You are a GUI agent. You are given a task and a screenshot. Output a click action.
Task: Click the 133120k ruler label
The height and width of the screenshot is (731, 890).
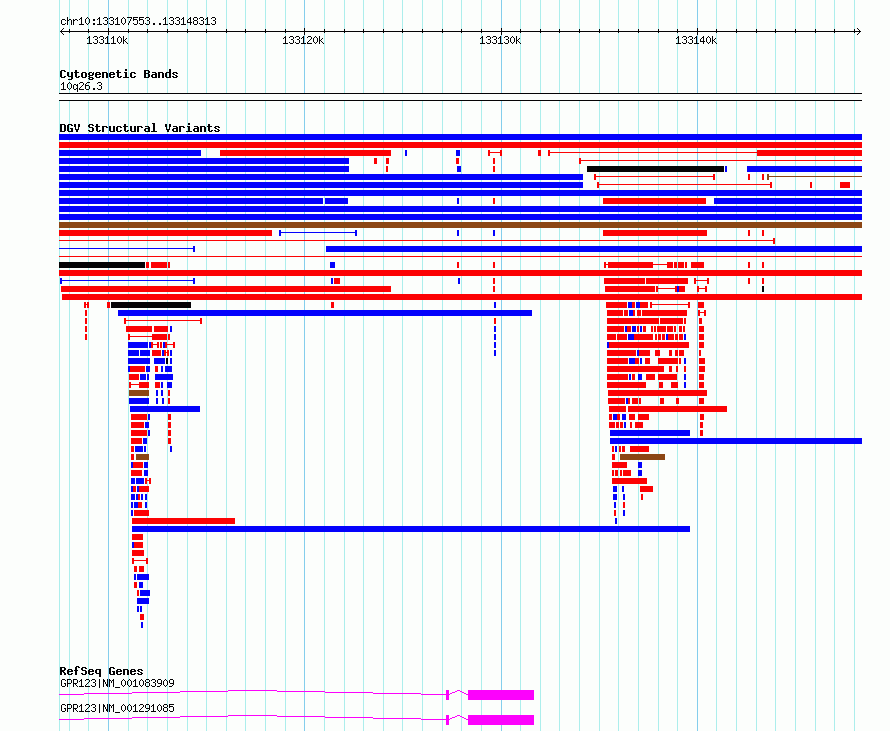point(303,40)
